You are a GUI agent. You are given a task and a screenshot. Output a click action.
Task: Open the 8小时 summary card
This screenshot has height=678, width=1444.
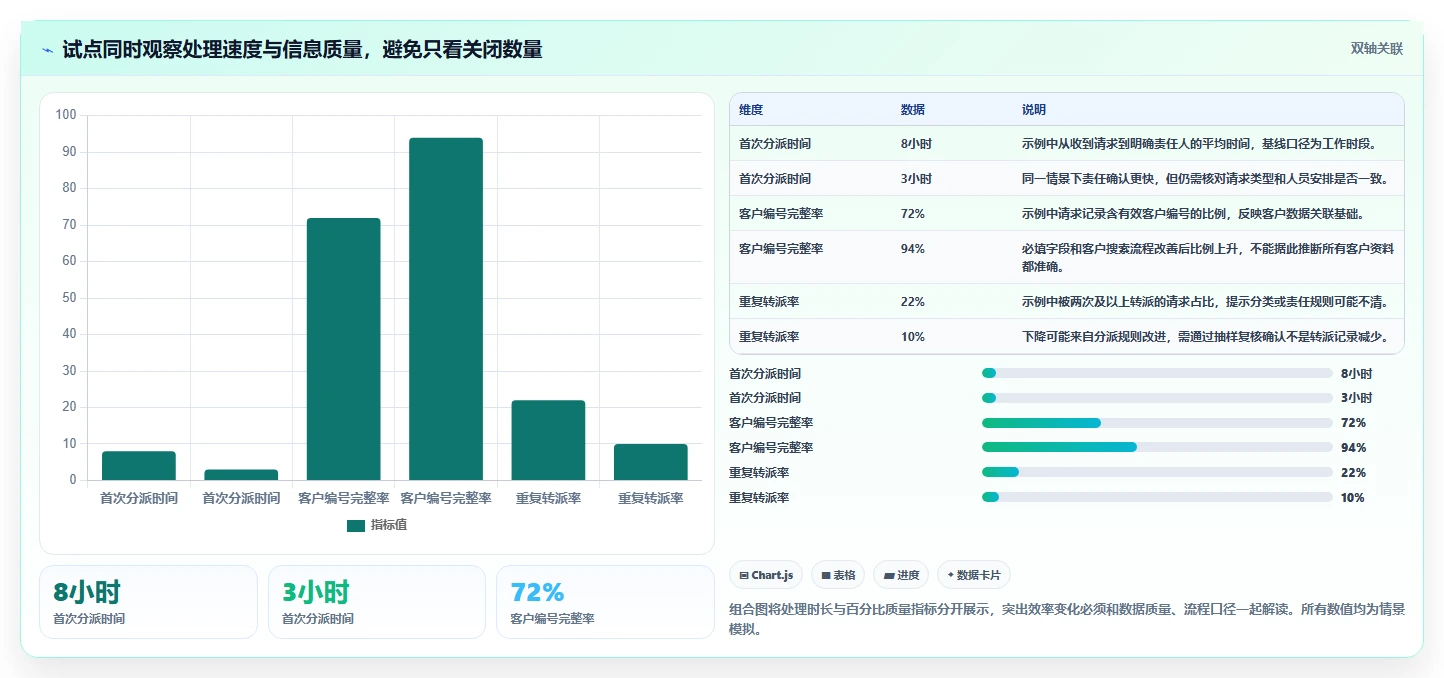pos(148,602)
